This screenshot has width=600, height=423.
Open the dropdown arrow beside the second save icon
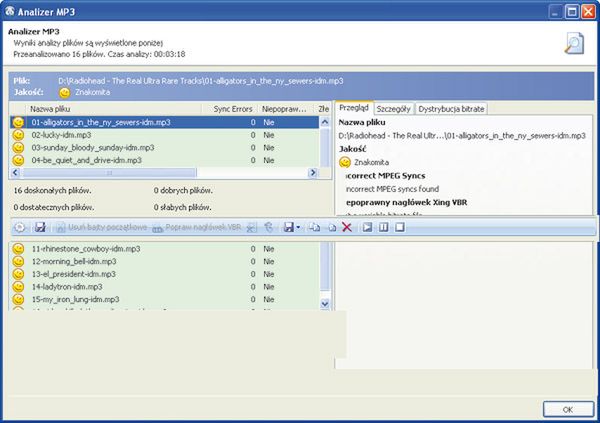click(x=299, y=228)
